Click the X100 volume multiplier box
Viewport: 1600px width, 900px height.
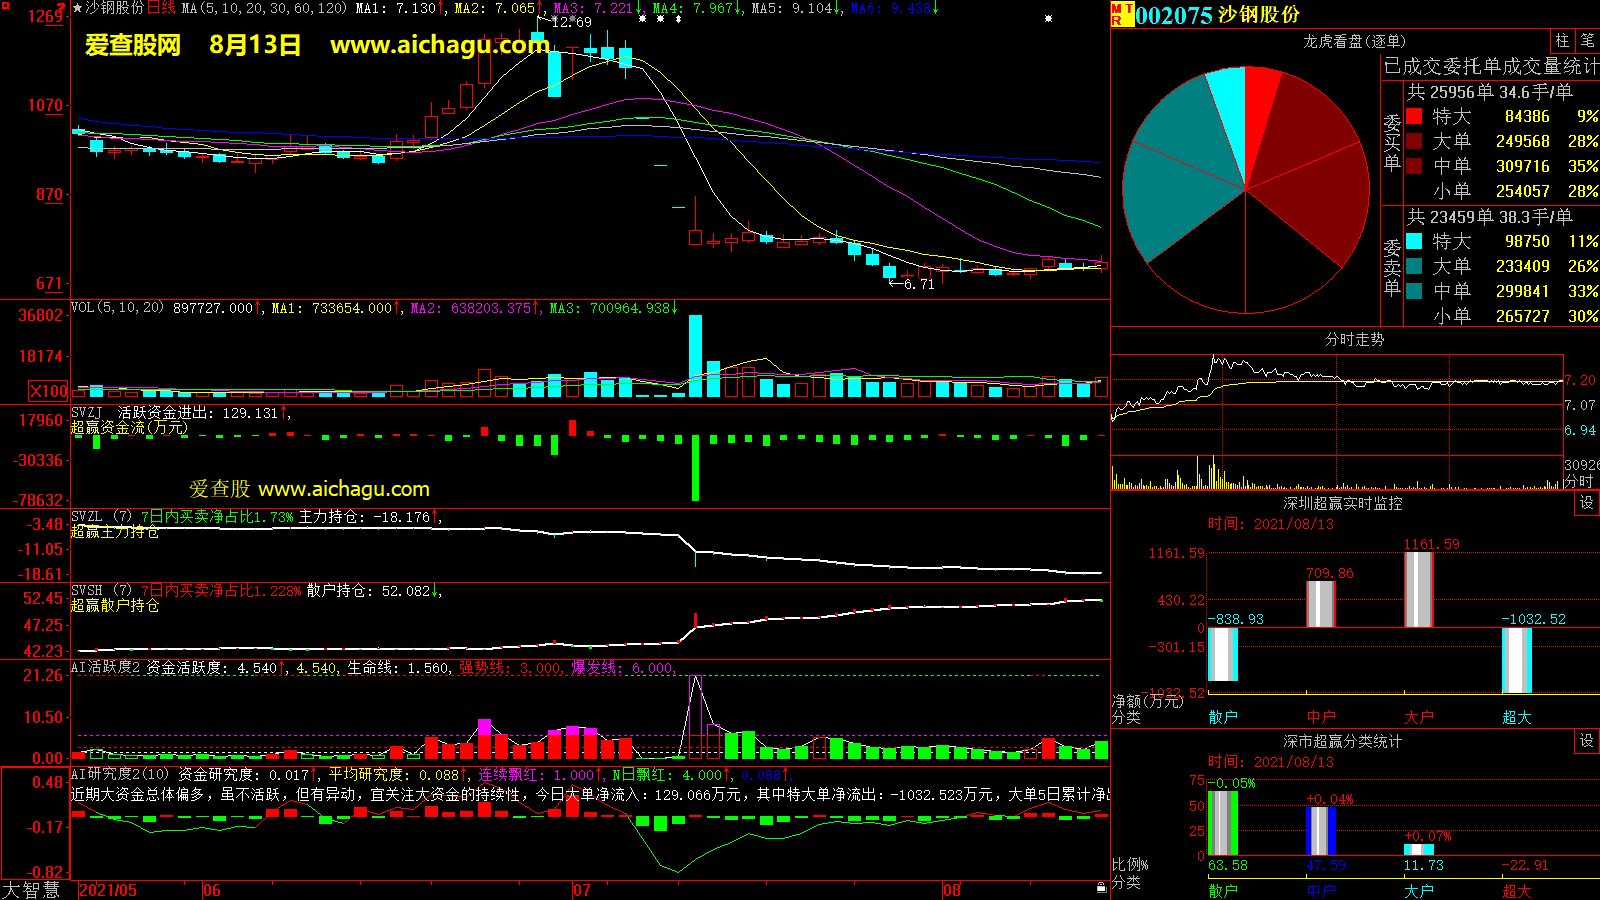[x=49, y=392]
